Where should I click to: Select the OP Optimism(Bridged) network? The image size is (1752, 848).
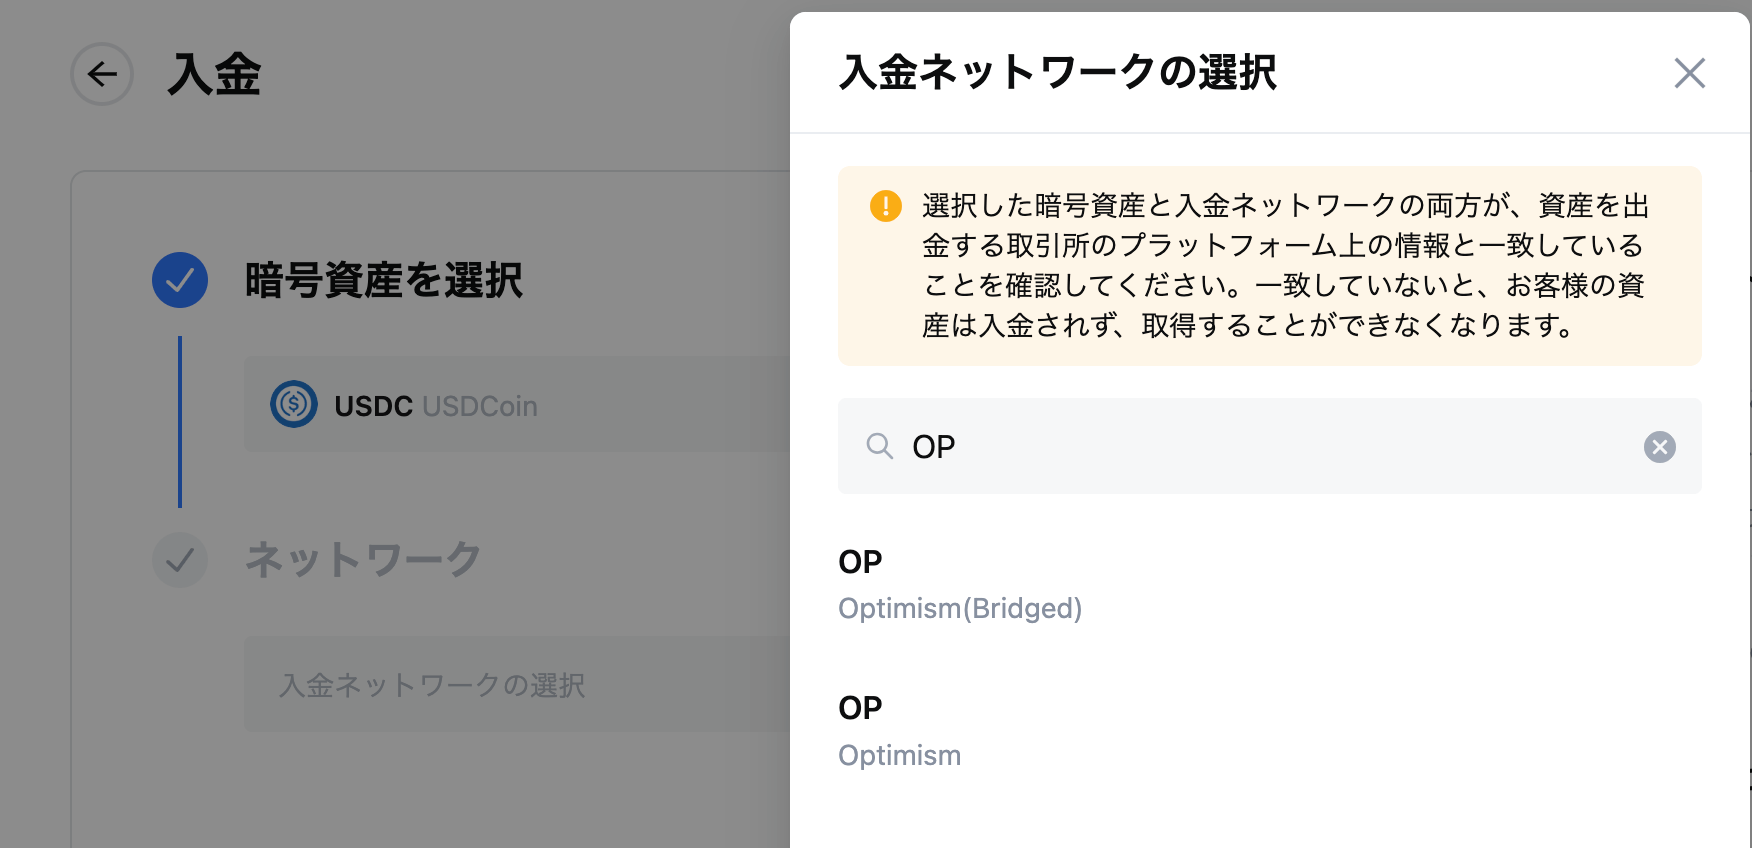tap(960, 585)
